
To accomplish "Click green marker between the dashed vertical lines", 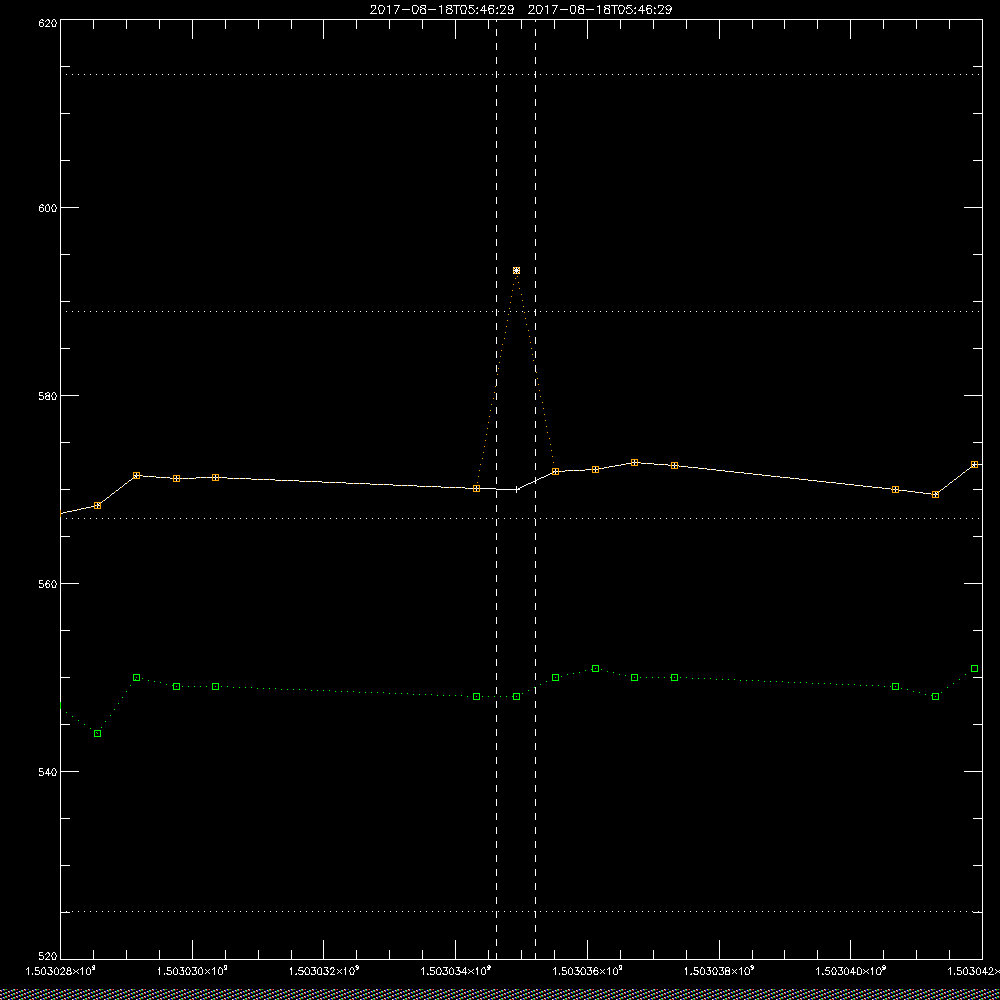I will [516, 696].
